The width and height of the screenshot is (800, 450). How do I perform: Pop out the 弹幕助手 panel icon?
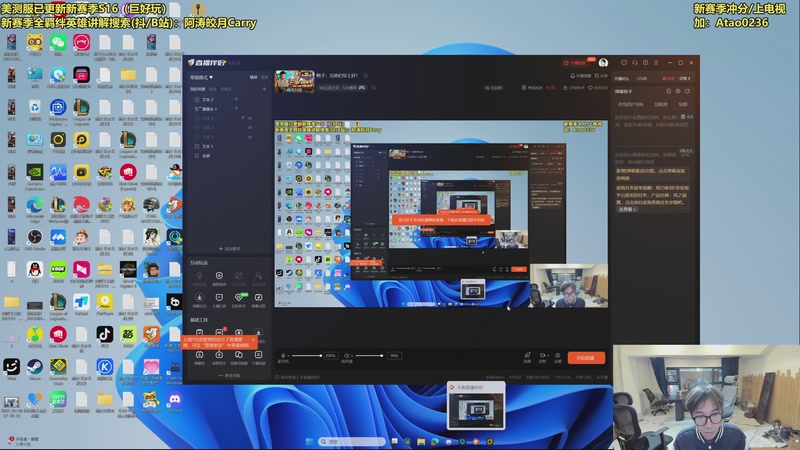click(x=668, y=91)
